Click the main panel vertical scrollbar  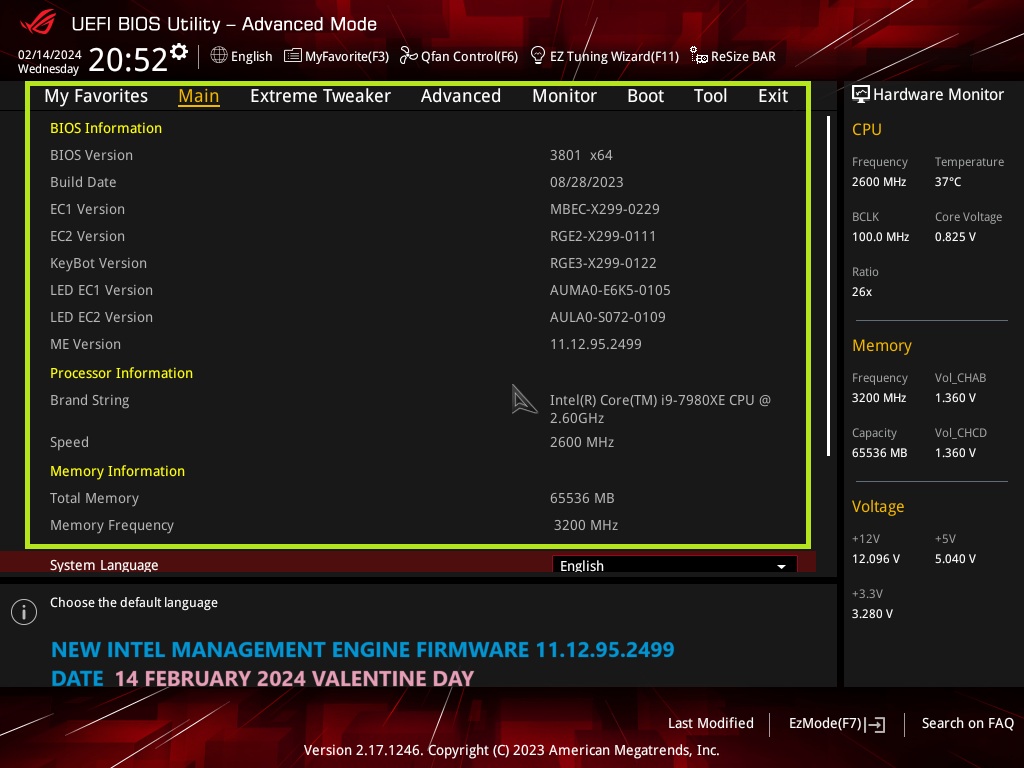pyautogui.click(x=828, y=286)
